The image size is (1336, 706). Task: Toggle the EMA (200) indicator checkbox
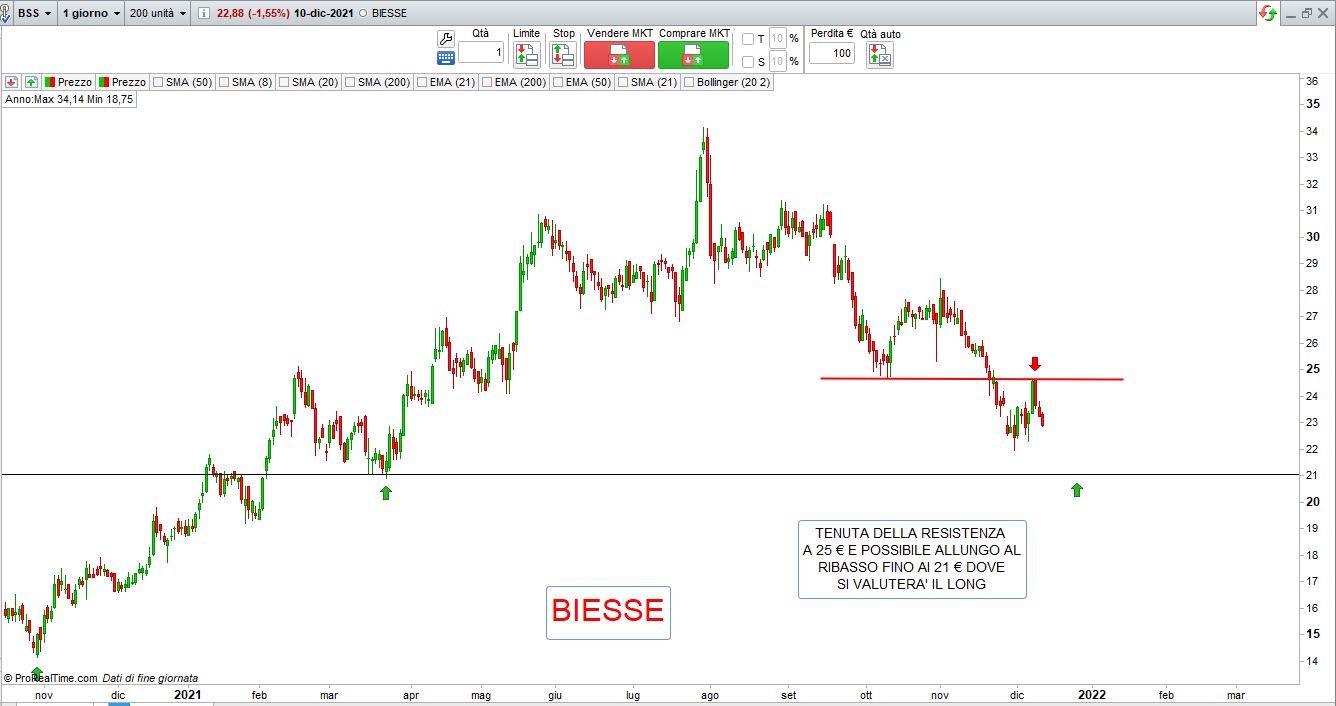(488, 82)
